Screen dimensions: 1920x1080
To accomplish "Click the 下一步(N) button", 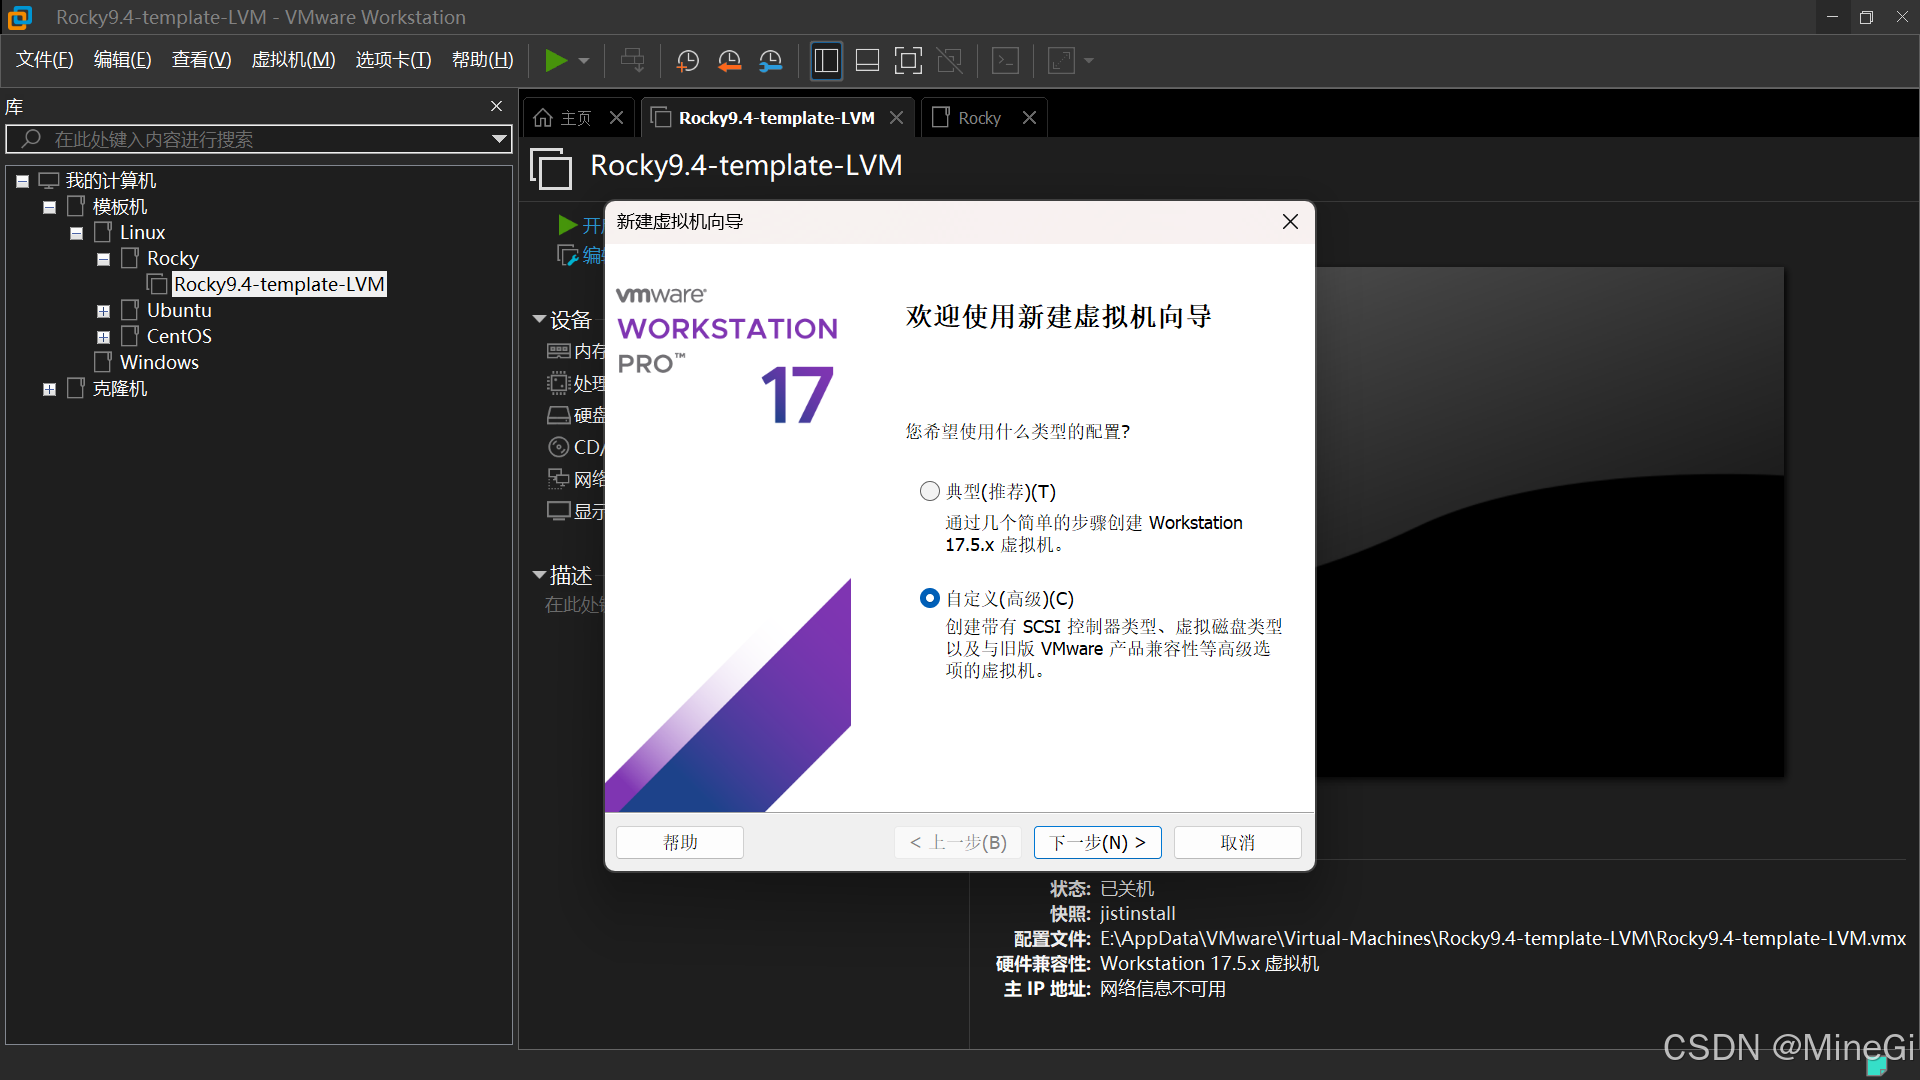I will tap(1097, 842).
